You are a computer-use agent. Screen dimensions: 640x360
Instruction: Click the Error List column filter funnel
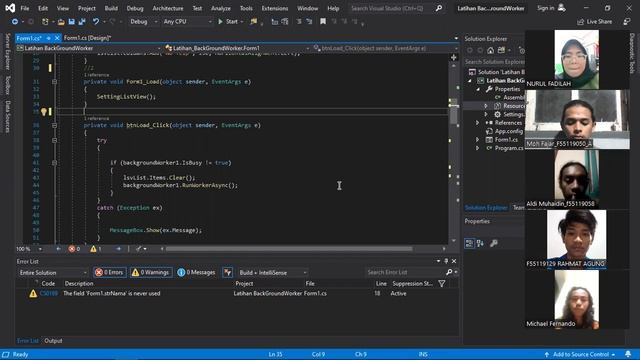pos(442,283)
